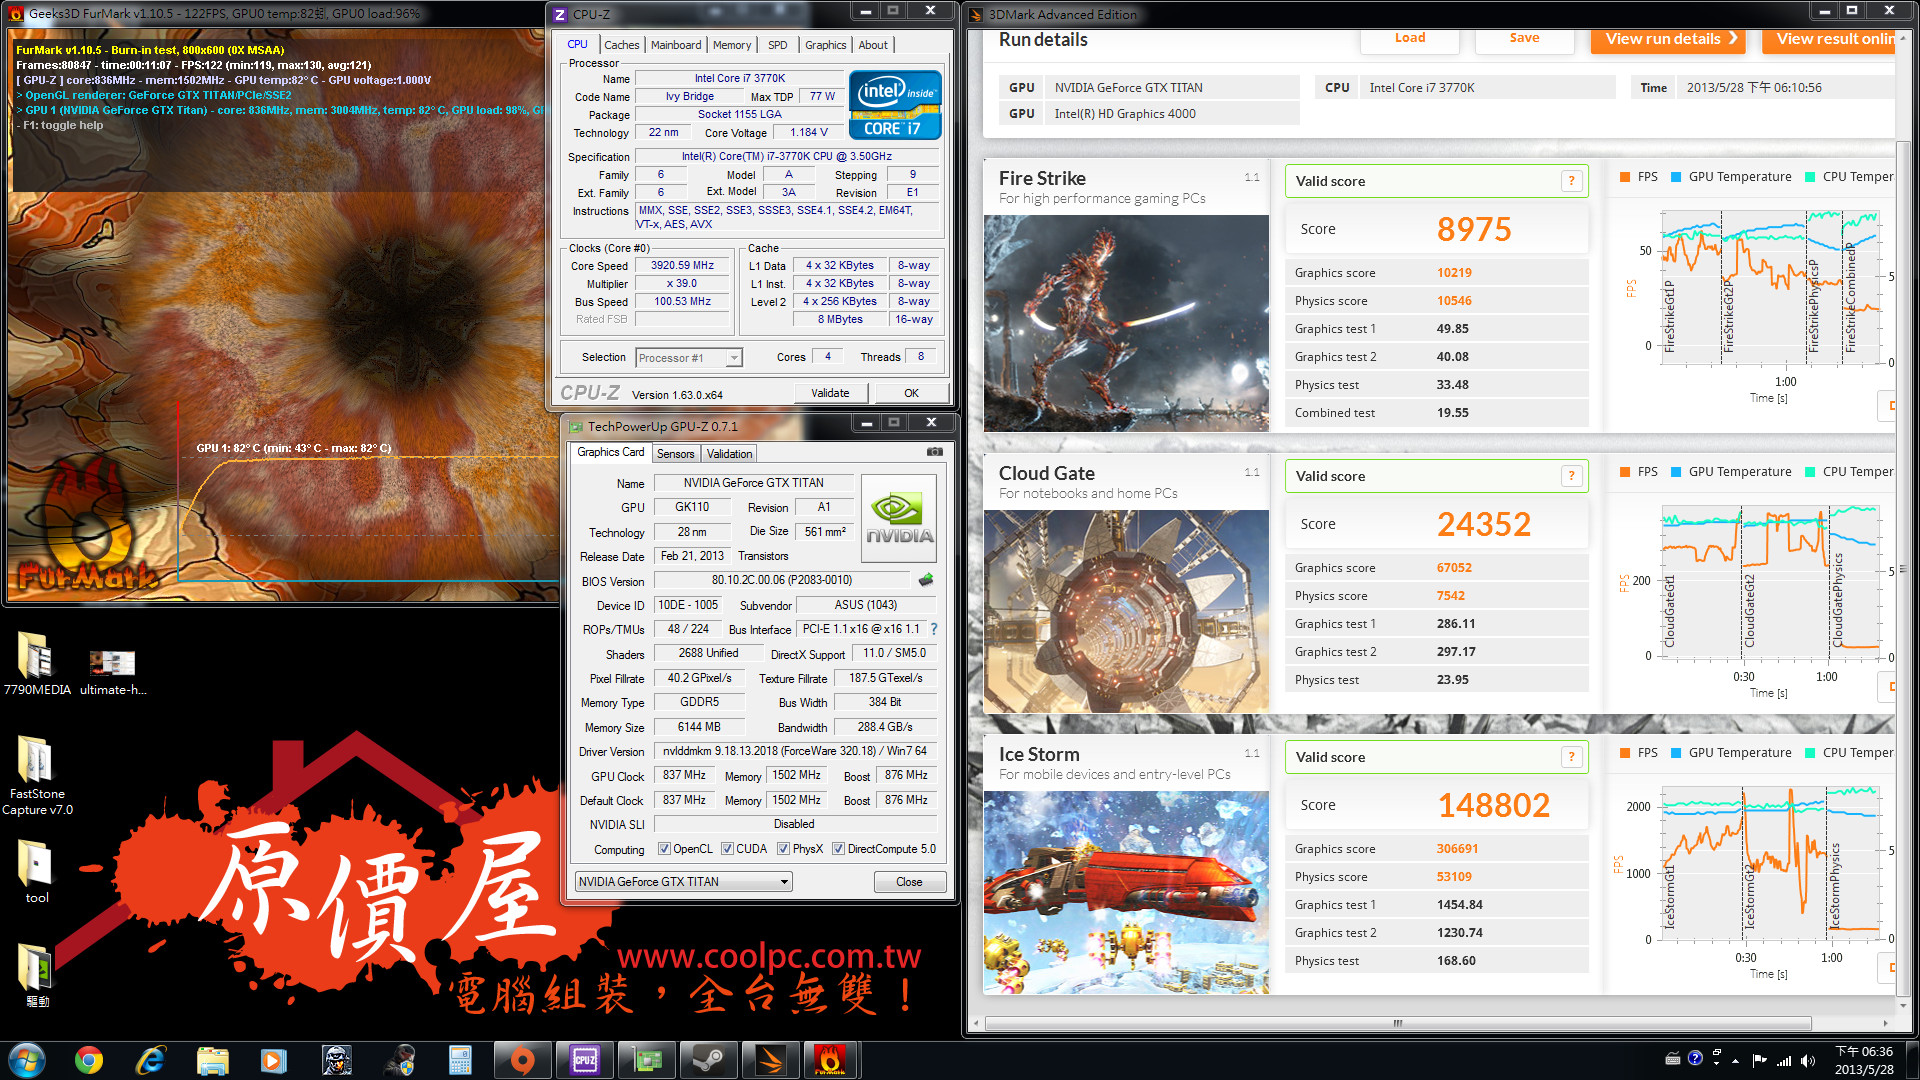Open the Calculator taskbar icon
Screen dimensions: 1920x1080
pyautogui.click(x=460, y=1060)
